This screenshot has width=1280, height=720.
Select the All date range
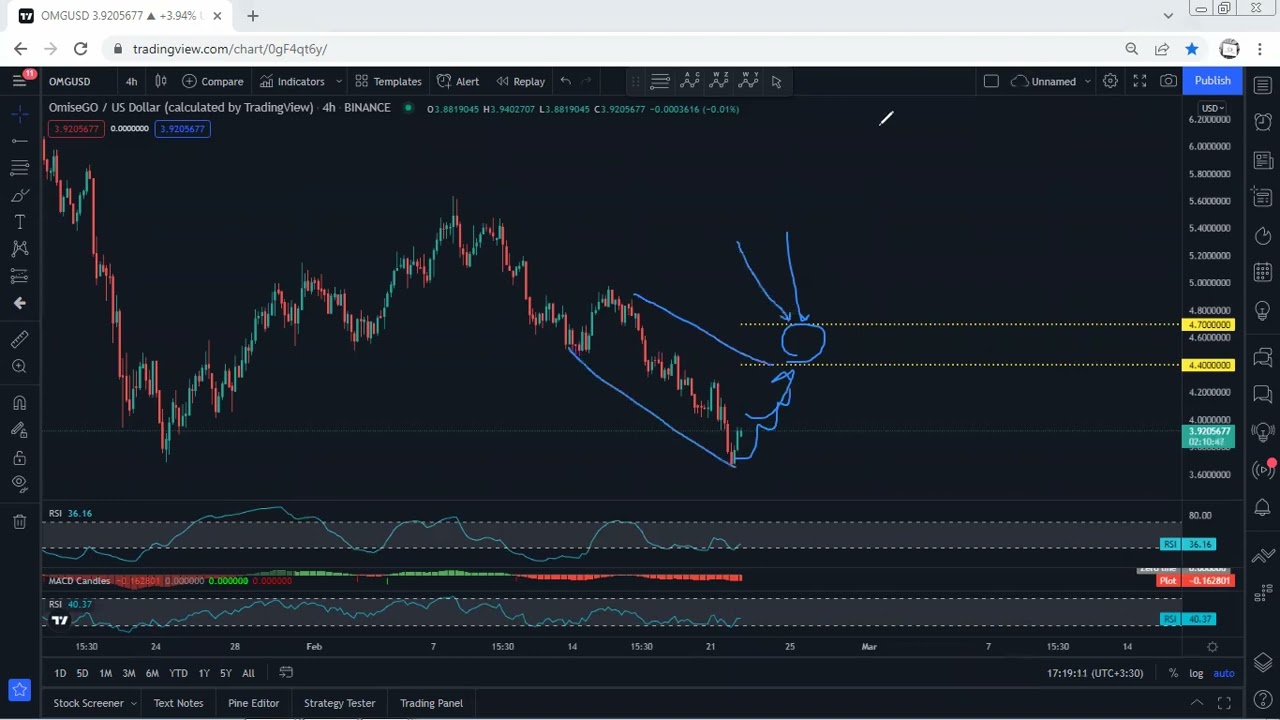click(x=248, y=674)
